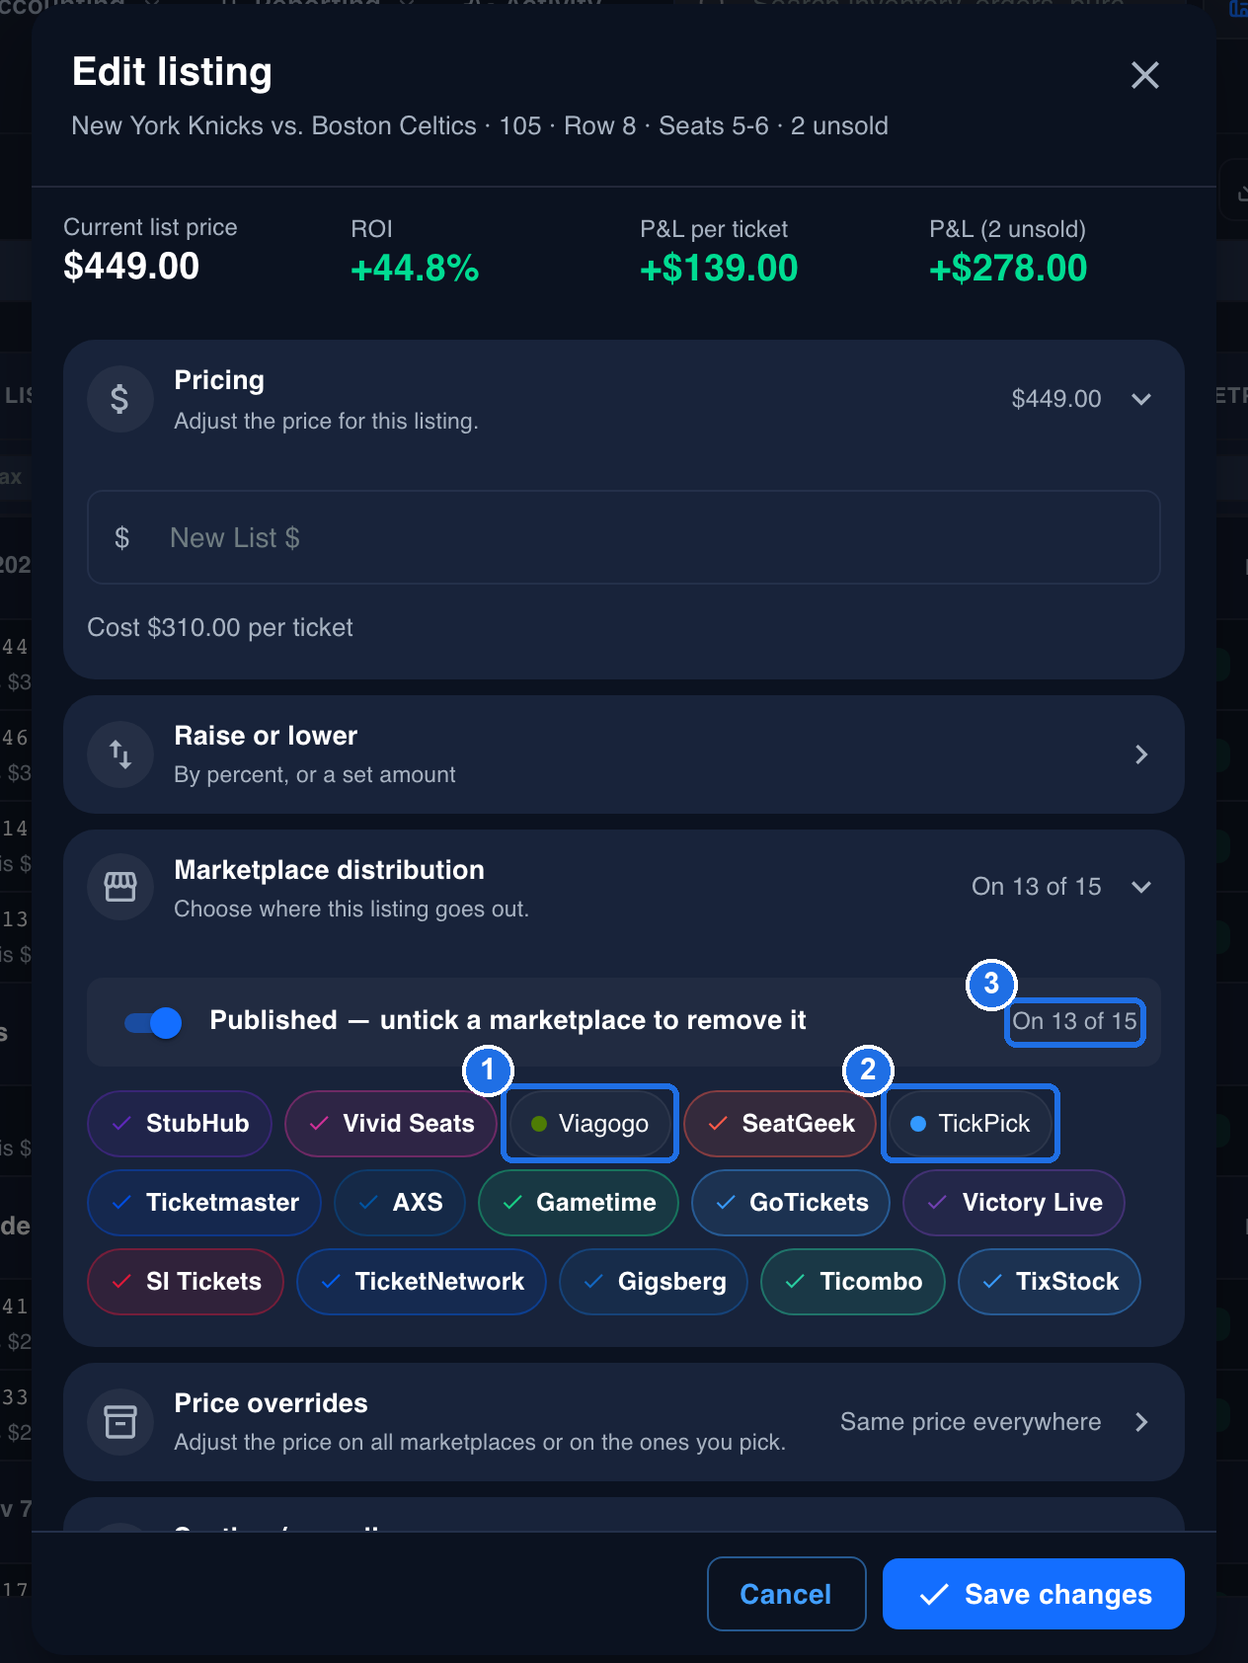
Task: Untick the Gigsberg marketplace chip
Action: [x=653, y=1281]
